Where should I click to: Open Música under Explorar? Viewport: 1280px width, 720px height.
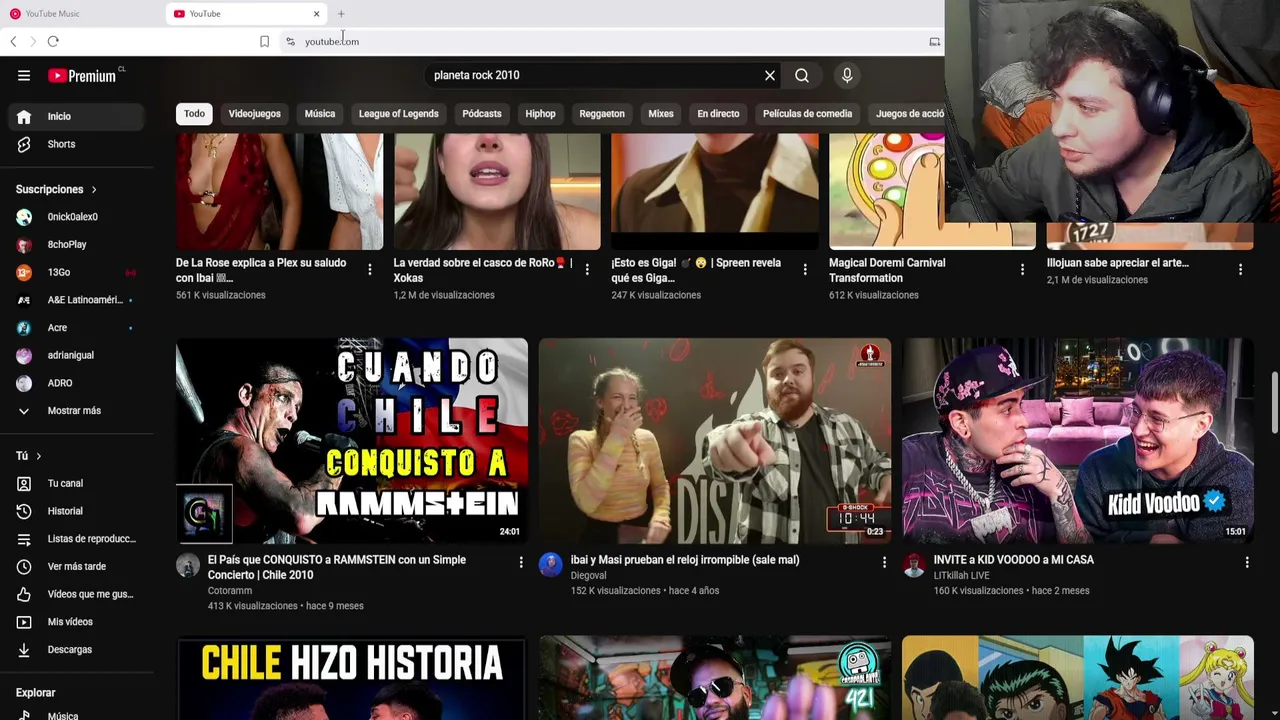(76, 714)
